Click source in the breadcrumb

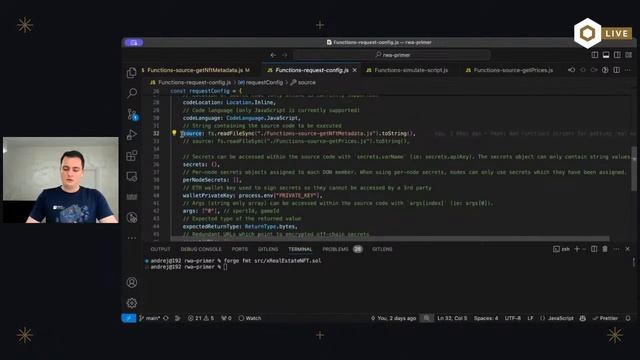[303, 82]
